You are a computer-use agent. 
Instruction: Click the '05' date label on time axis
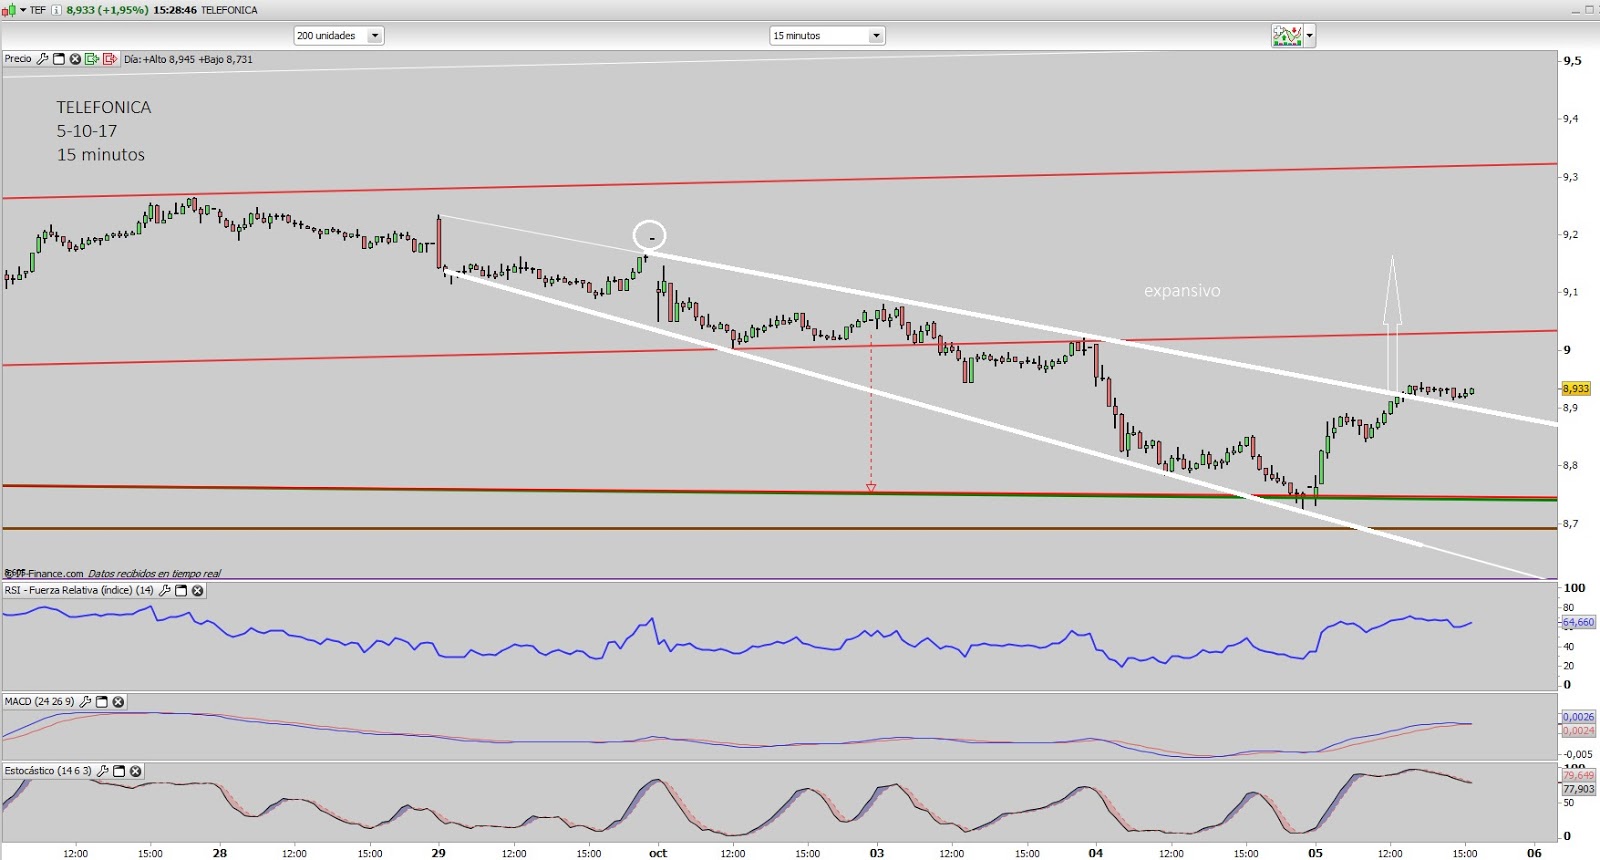1315,853
